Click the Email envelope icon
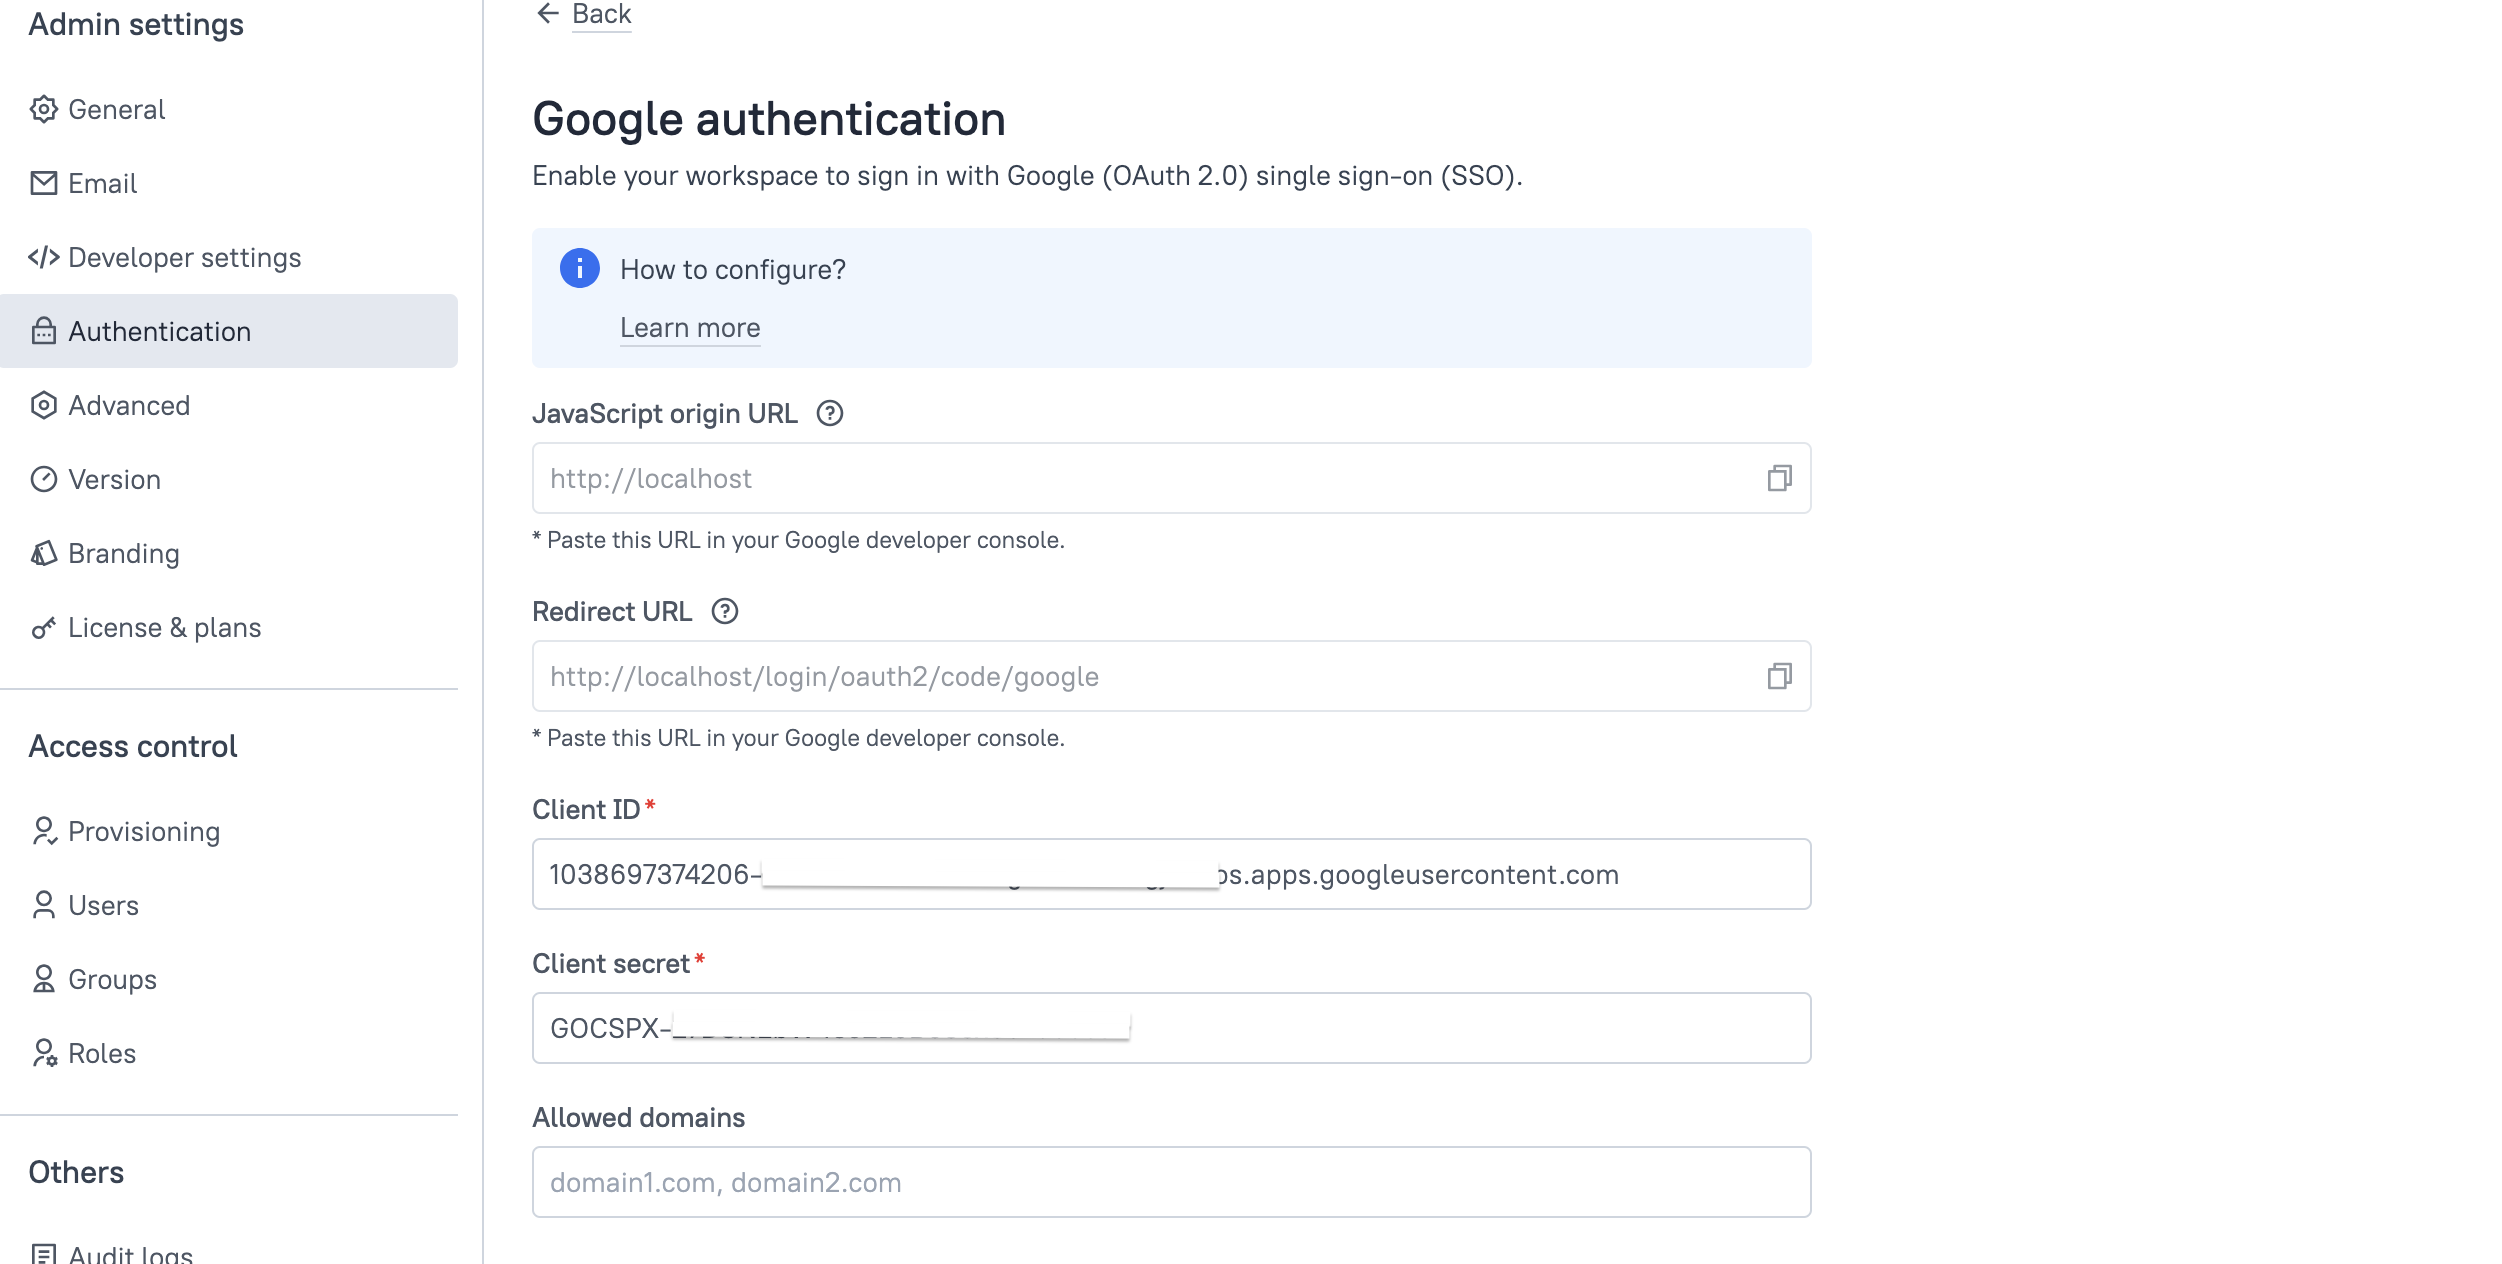This screenshot has width=2502, height=1264. (43, 183)
